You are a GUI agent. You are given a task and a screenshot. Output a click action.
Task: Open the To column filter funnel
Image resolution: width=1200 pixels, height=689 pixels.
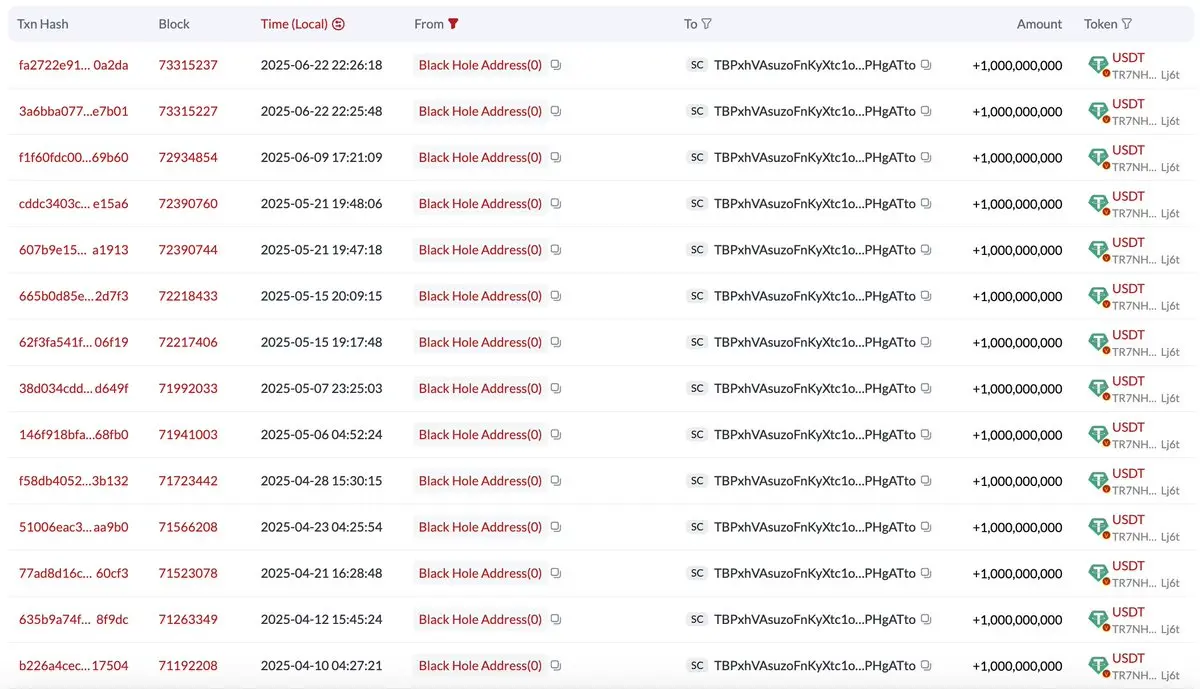pos(707,24)
